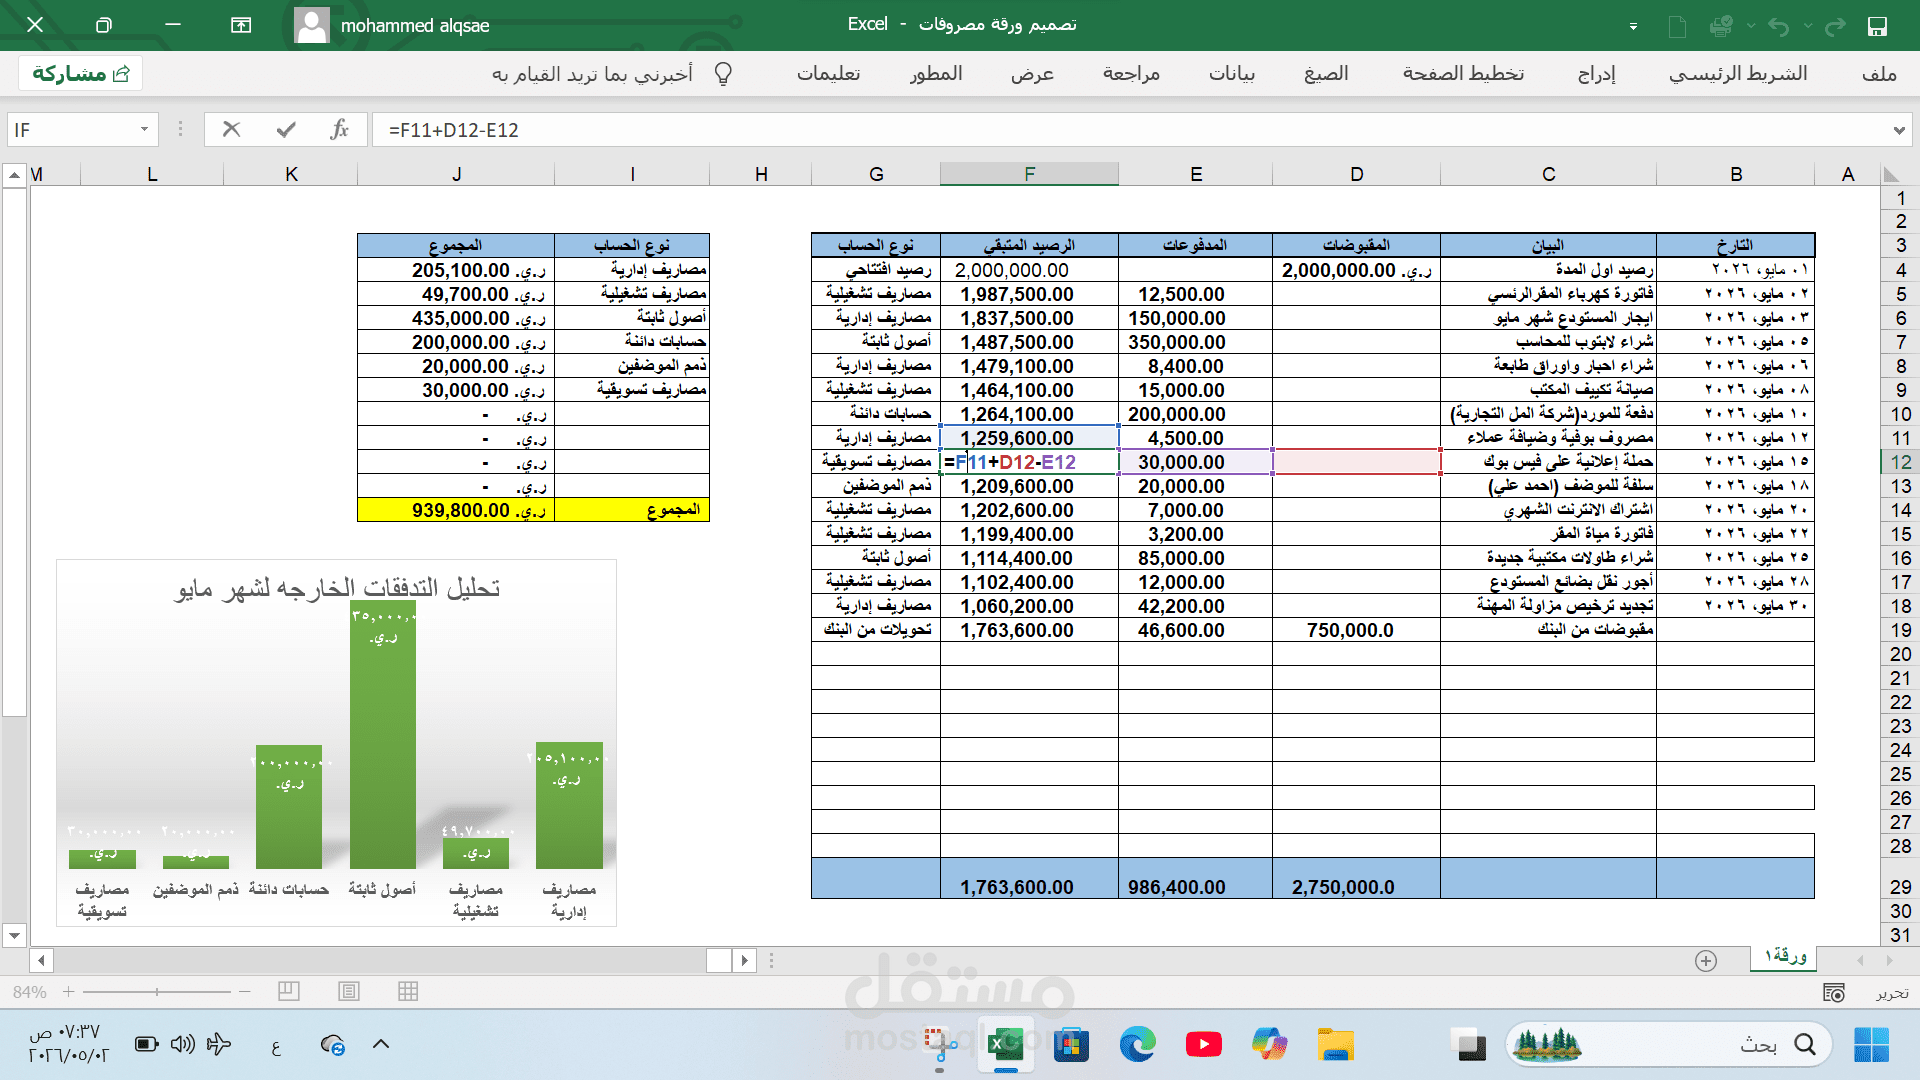The height and width of the screenshot is (1080, 1920).
Task: Open the تخطيط الصفحة (Page Layout) tab
Action: click(1463, 74)
